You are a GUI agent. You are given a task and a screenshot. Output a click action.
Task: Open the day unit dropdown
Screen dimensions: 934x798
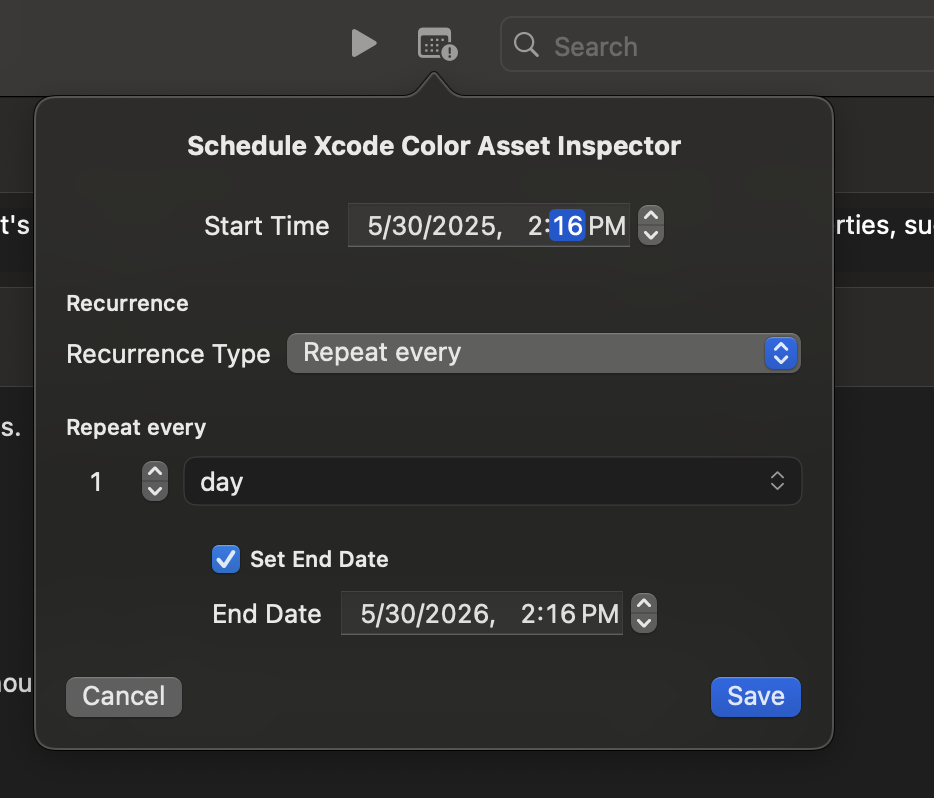coord(493,481)
